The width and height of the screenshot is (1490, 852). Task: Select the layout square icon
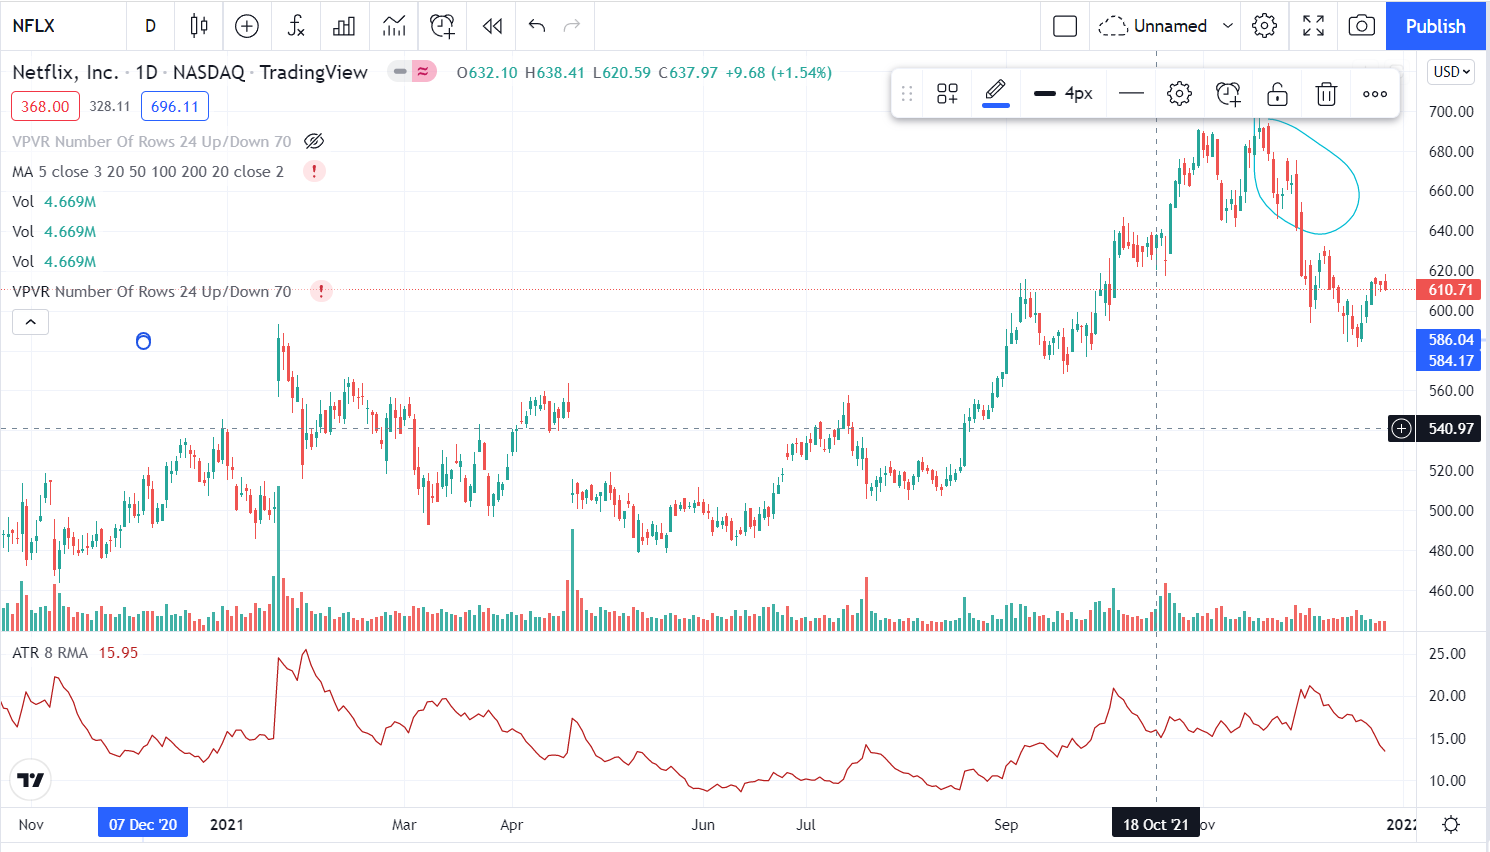click(1065, 26)
